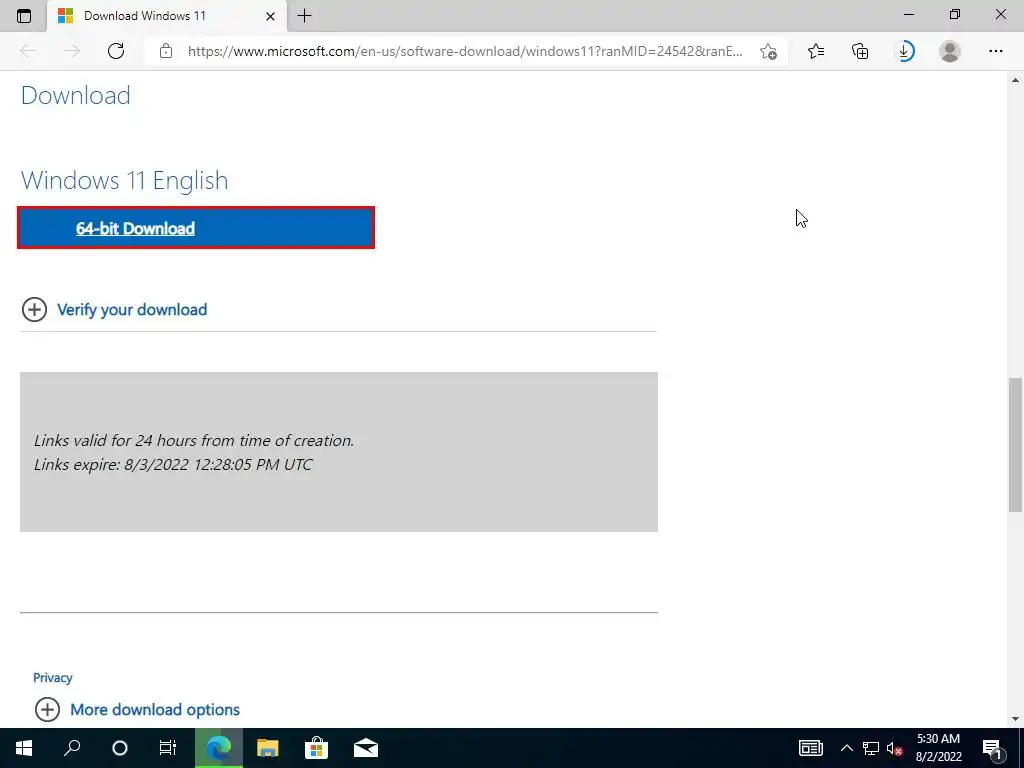Open the Downloads icon in Edge toolbar
Viewport: 1024px width, 768px height.
(x=905, y=51)
